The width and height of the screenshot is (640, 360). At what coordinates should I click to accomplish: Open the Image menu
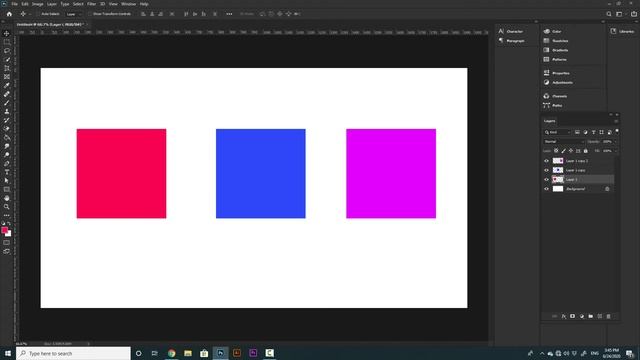[x=38, y=4]
